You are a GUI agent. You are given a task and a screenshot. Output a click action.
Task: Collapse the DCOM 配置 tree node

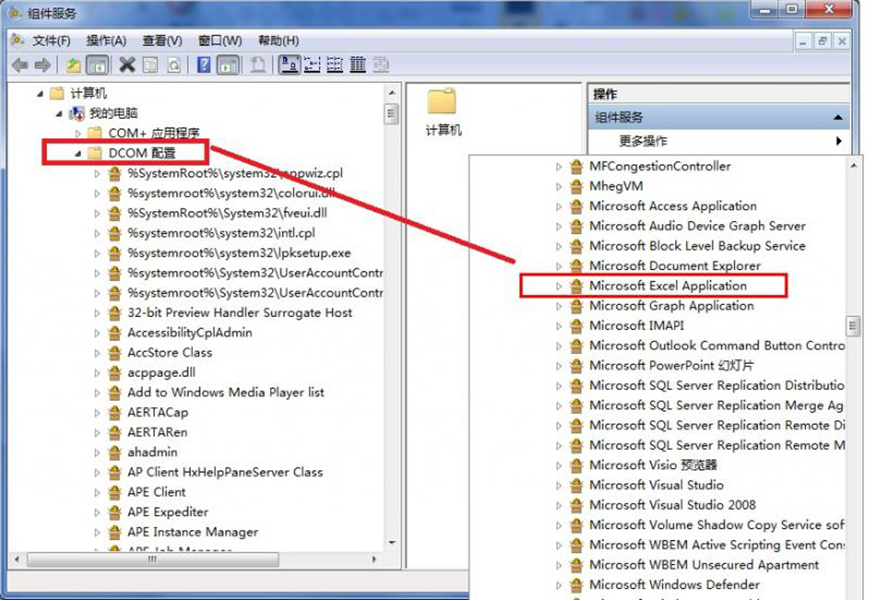click(x=78, y=153)
